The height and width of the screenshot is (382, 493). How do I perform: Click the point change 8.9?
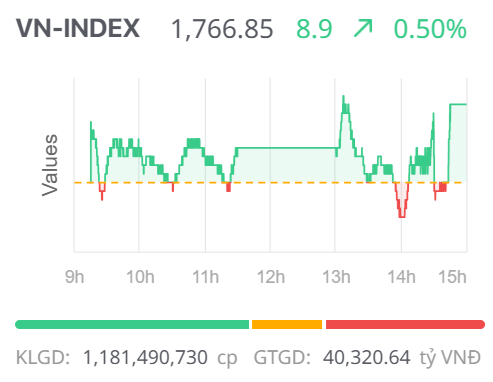(x=314, y=29)
